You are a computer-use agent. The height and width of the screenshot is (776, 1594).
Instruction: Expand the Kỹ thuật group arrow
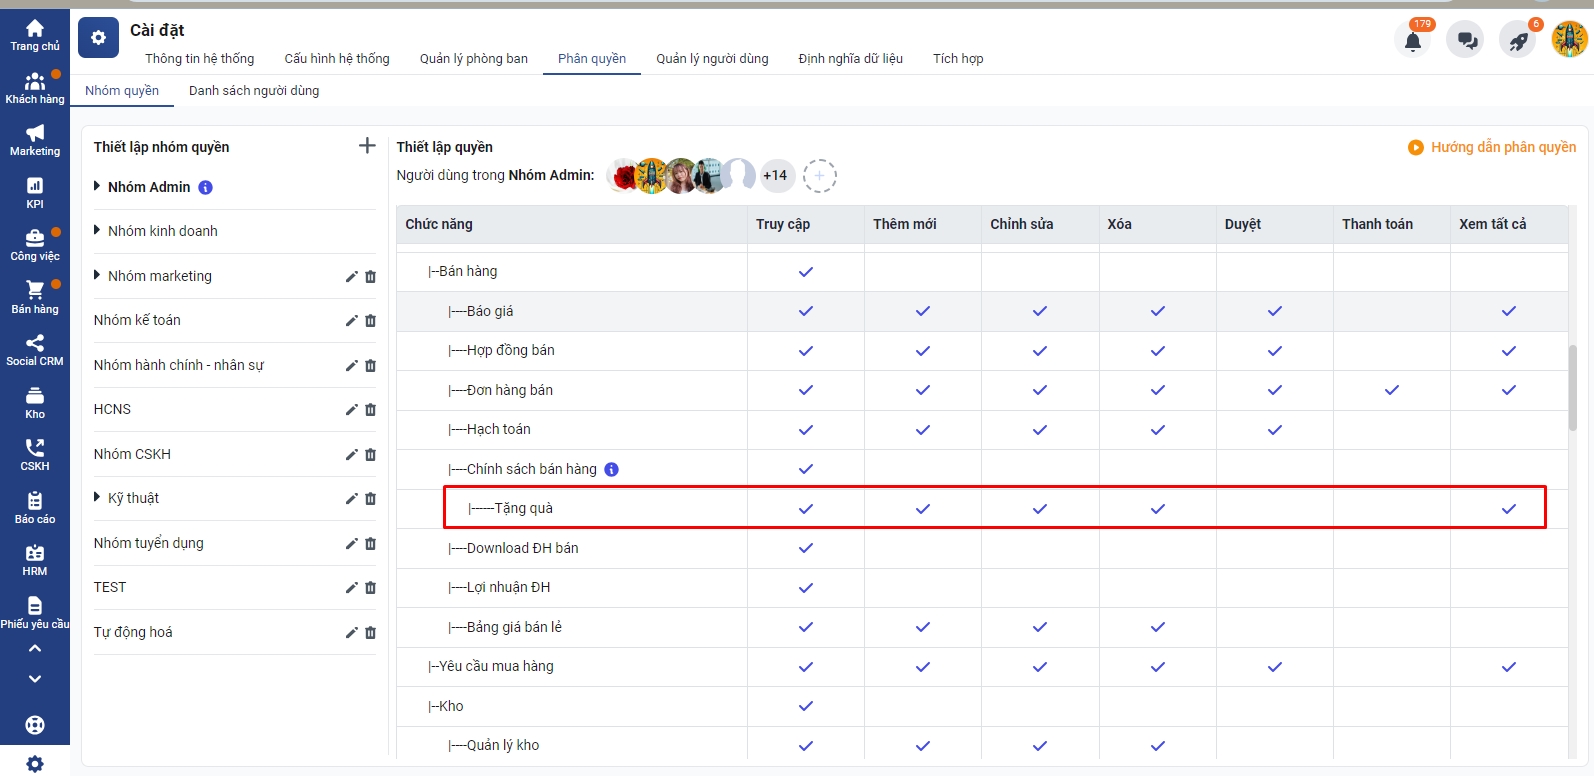[97, 497]
